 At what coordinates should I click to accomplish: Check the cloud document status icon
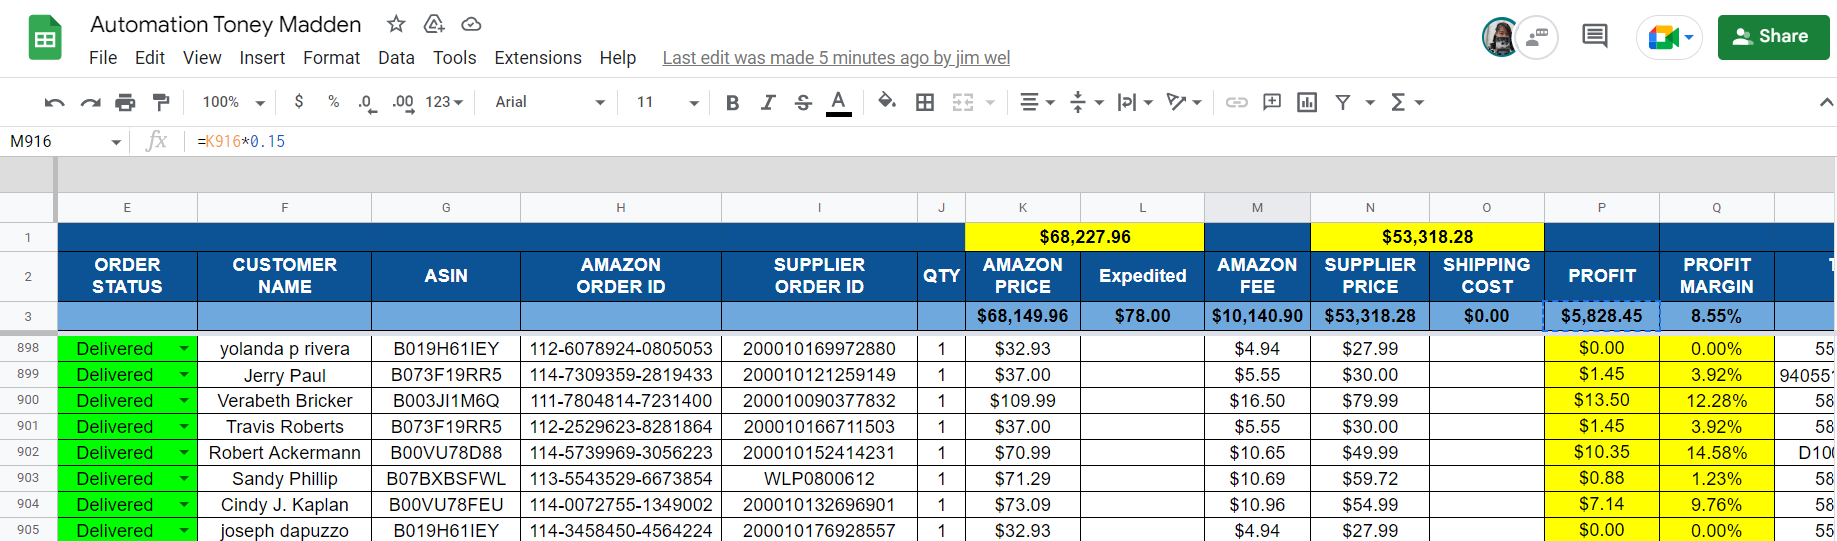[471, 24]
